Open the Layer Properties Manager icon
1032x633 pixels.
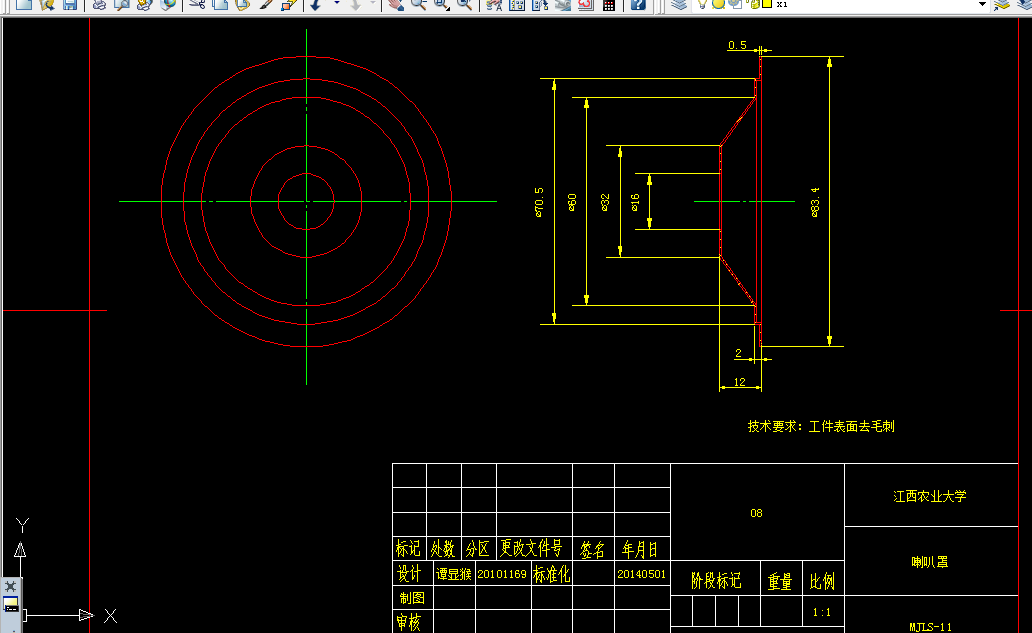tap(679, 5)
